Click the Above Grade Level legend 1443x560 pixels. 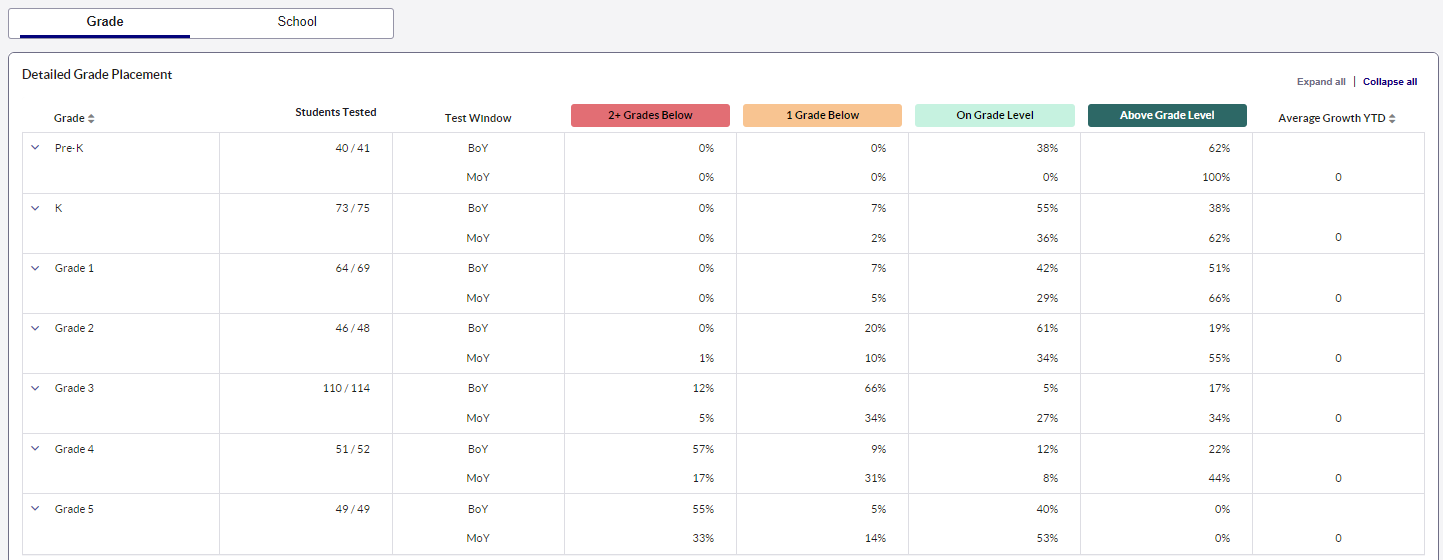click(x=1167, y=116)
